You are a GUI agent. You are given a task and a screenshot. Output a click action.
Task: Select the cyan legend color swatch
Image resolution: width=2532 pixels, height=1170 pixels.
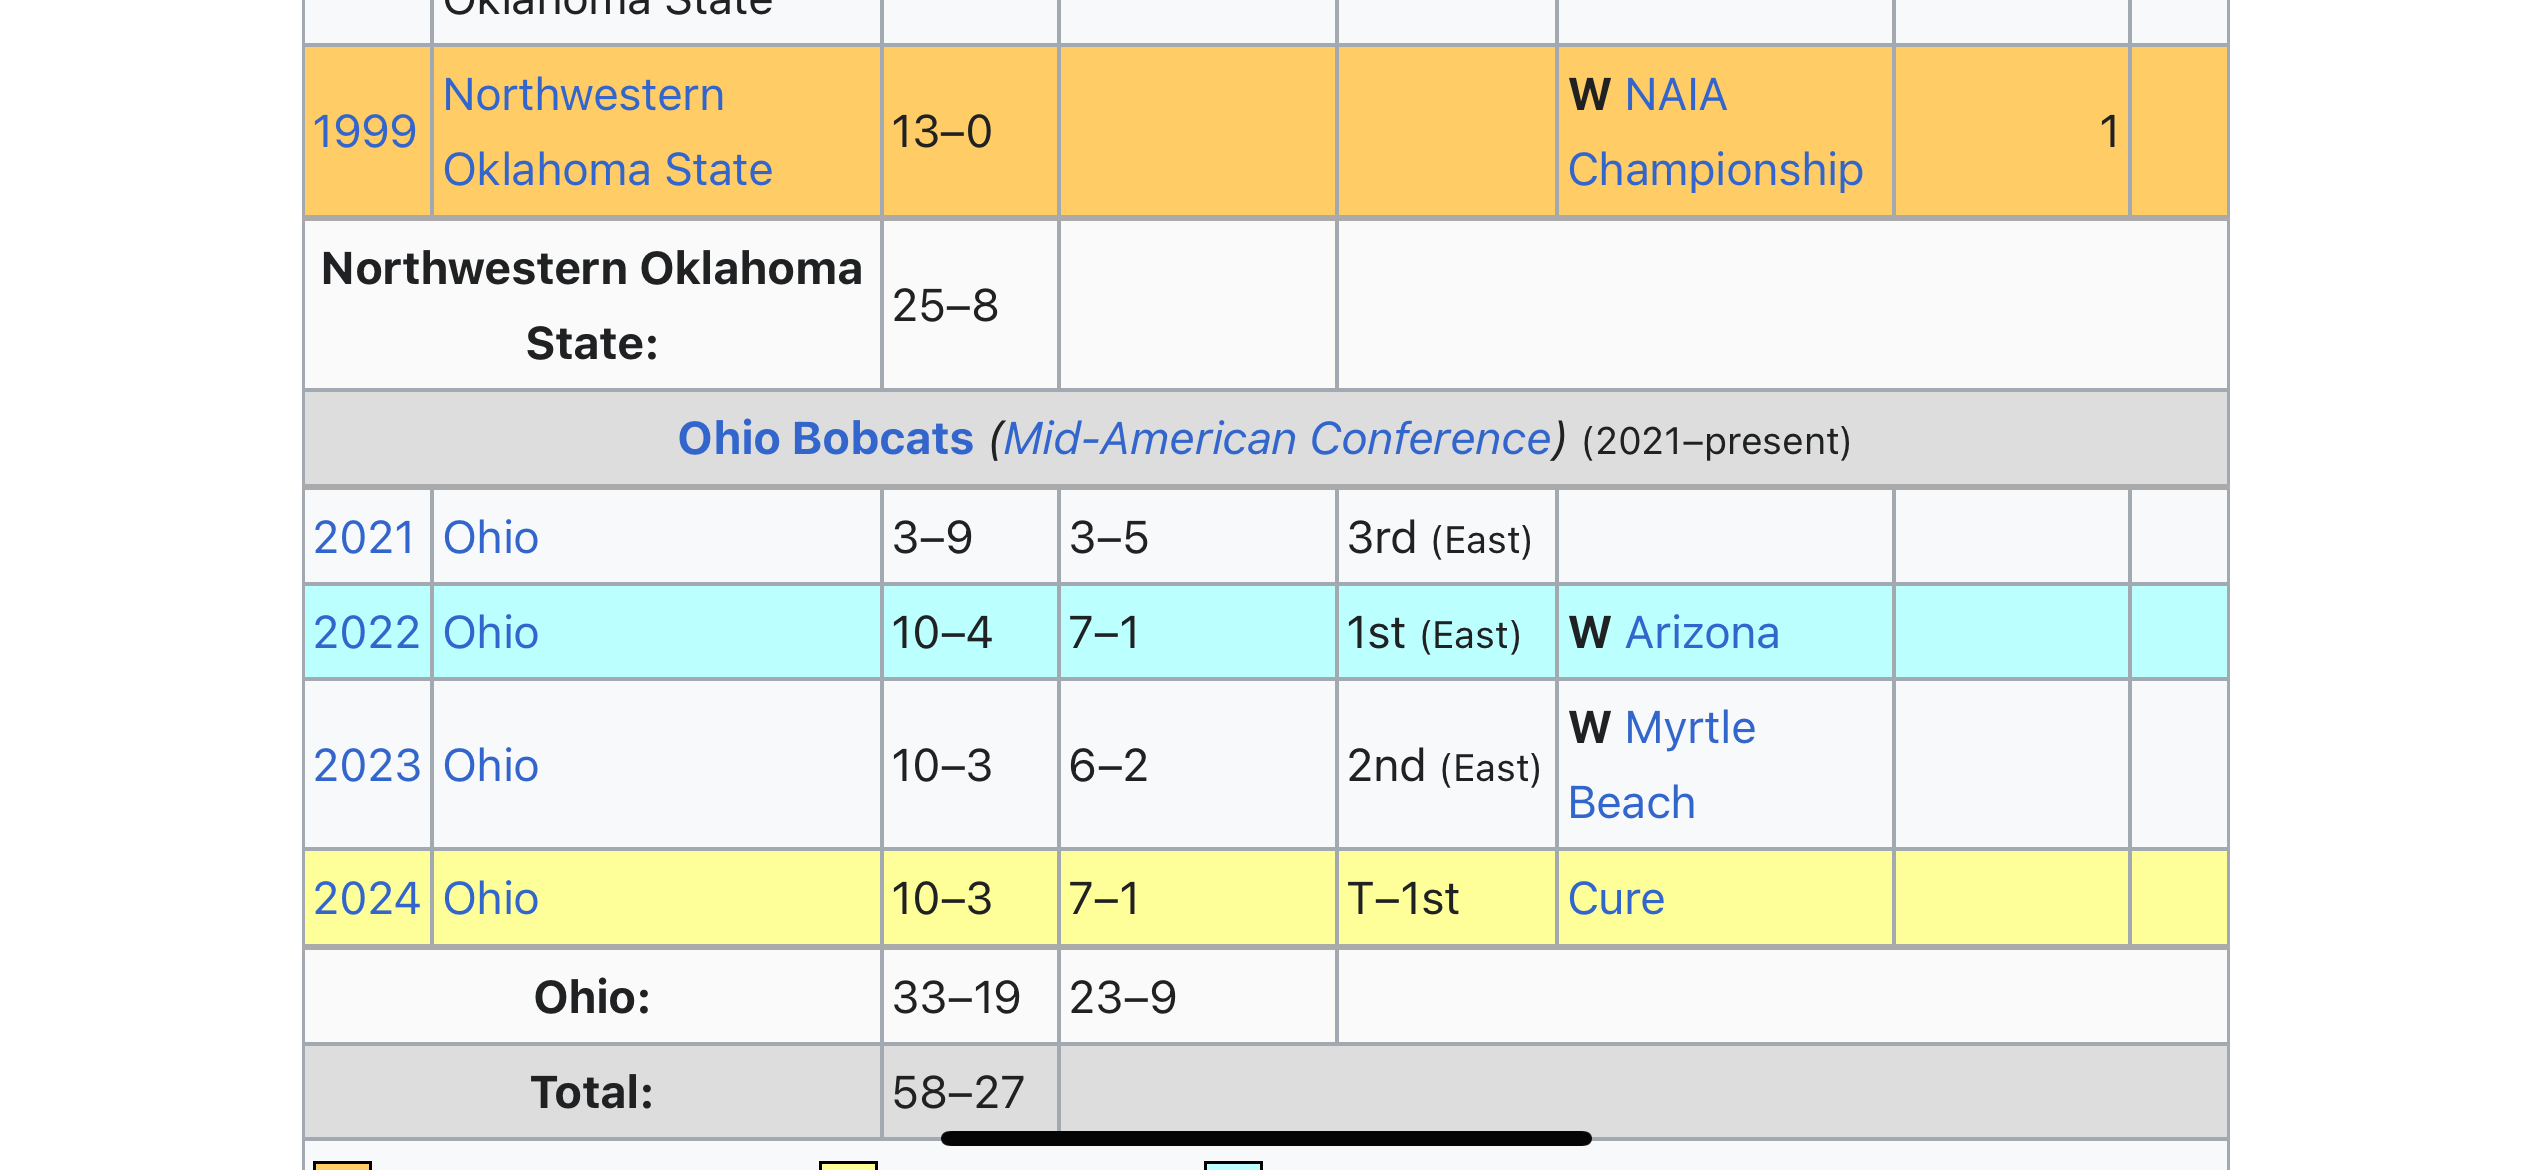[x=1233, y=1165]
